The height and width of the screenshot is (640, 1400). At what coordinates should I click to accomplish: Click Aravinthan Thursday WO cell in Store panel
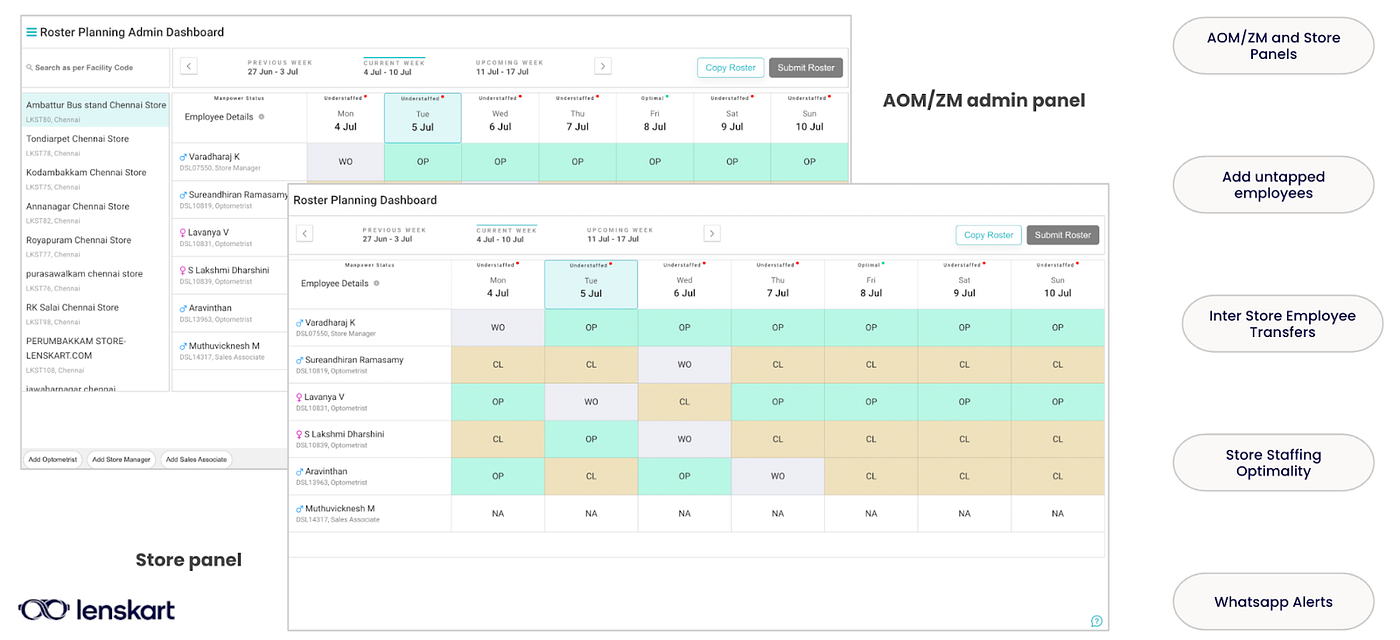[x=778, y=476]
